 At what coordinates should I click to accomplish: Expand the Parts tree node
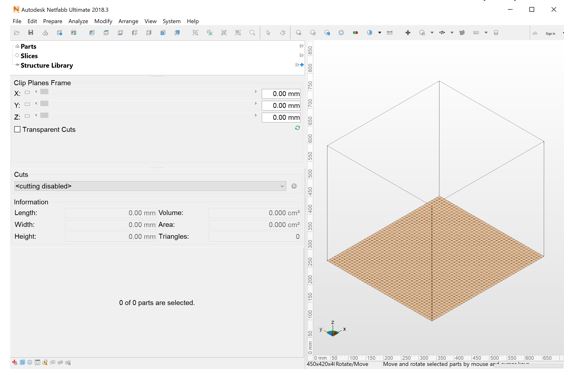[x=17, y=46]
